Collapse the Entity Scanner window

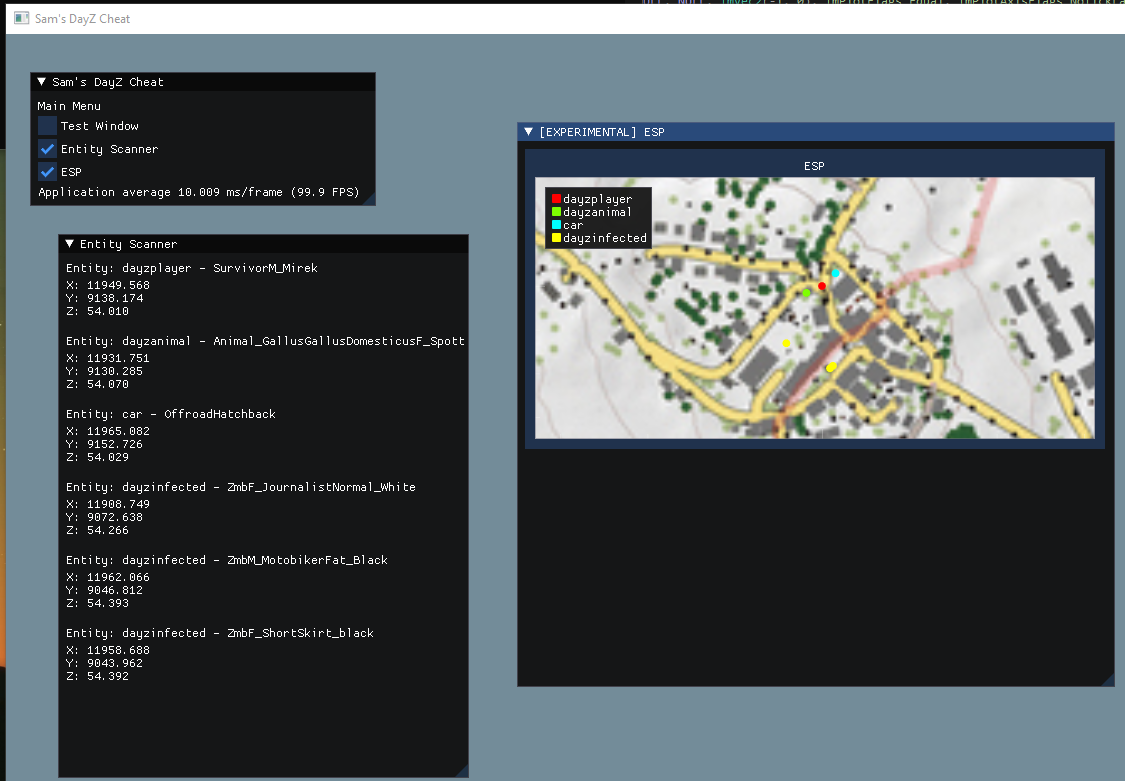68,243
